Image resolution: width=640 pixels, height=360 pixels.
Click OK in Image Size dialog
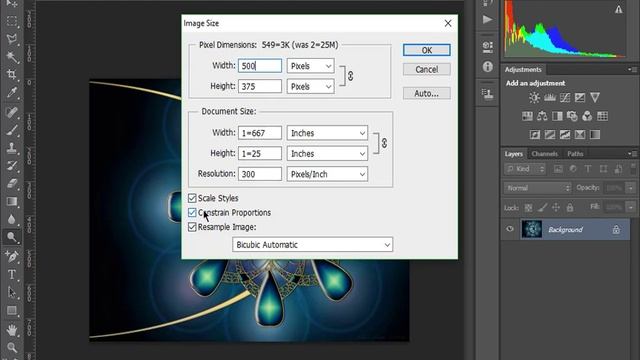pos(427,50)
